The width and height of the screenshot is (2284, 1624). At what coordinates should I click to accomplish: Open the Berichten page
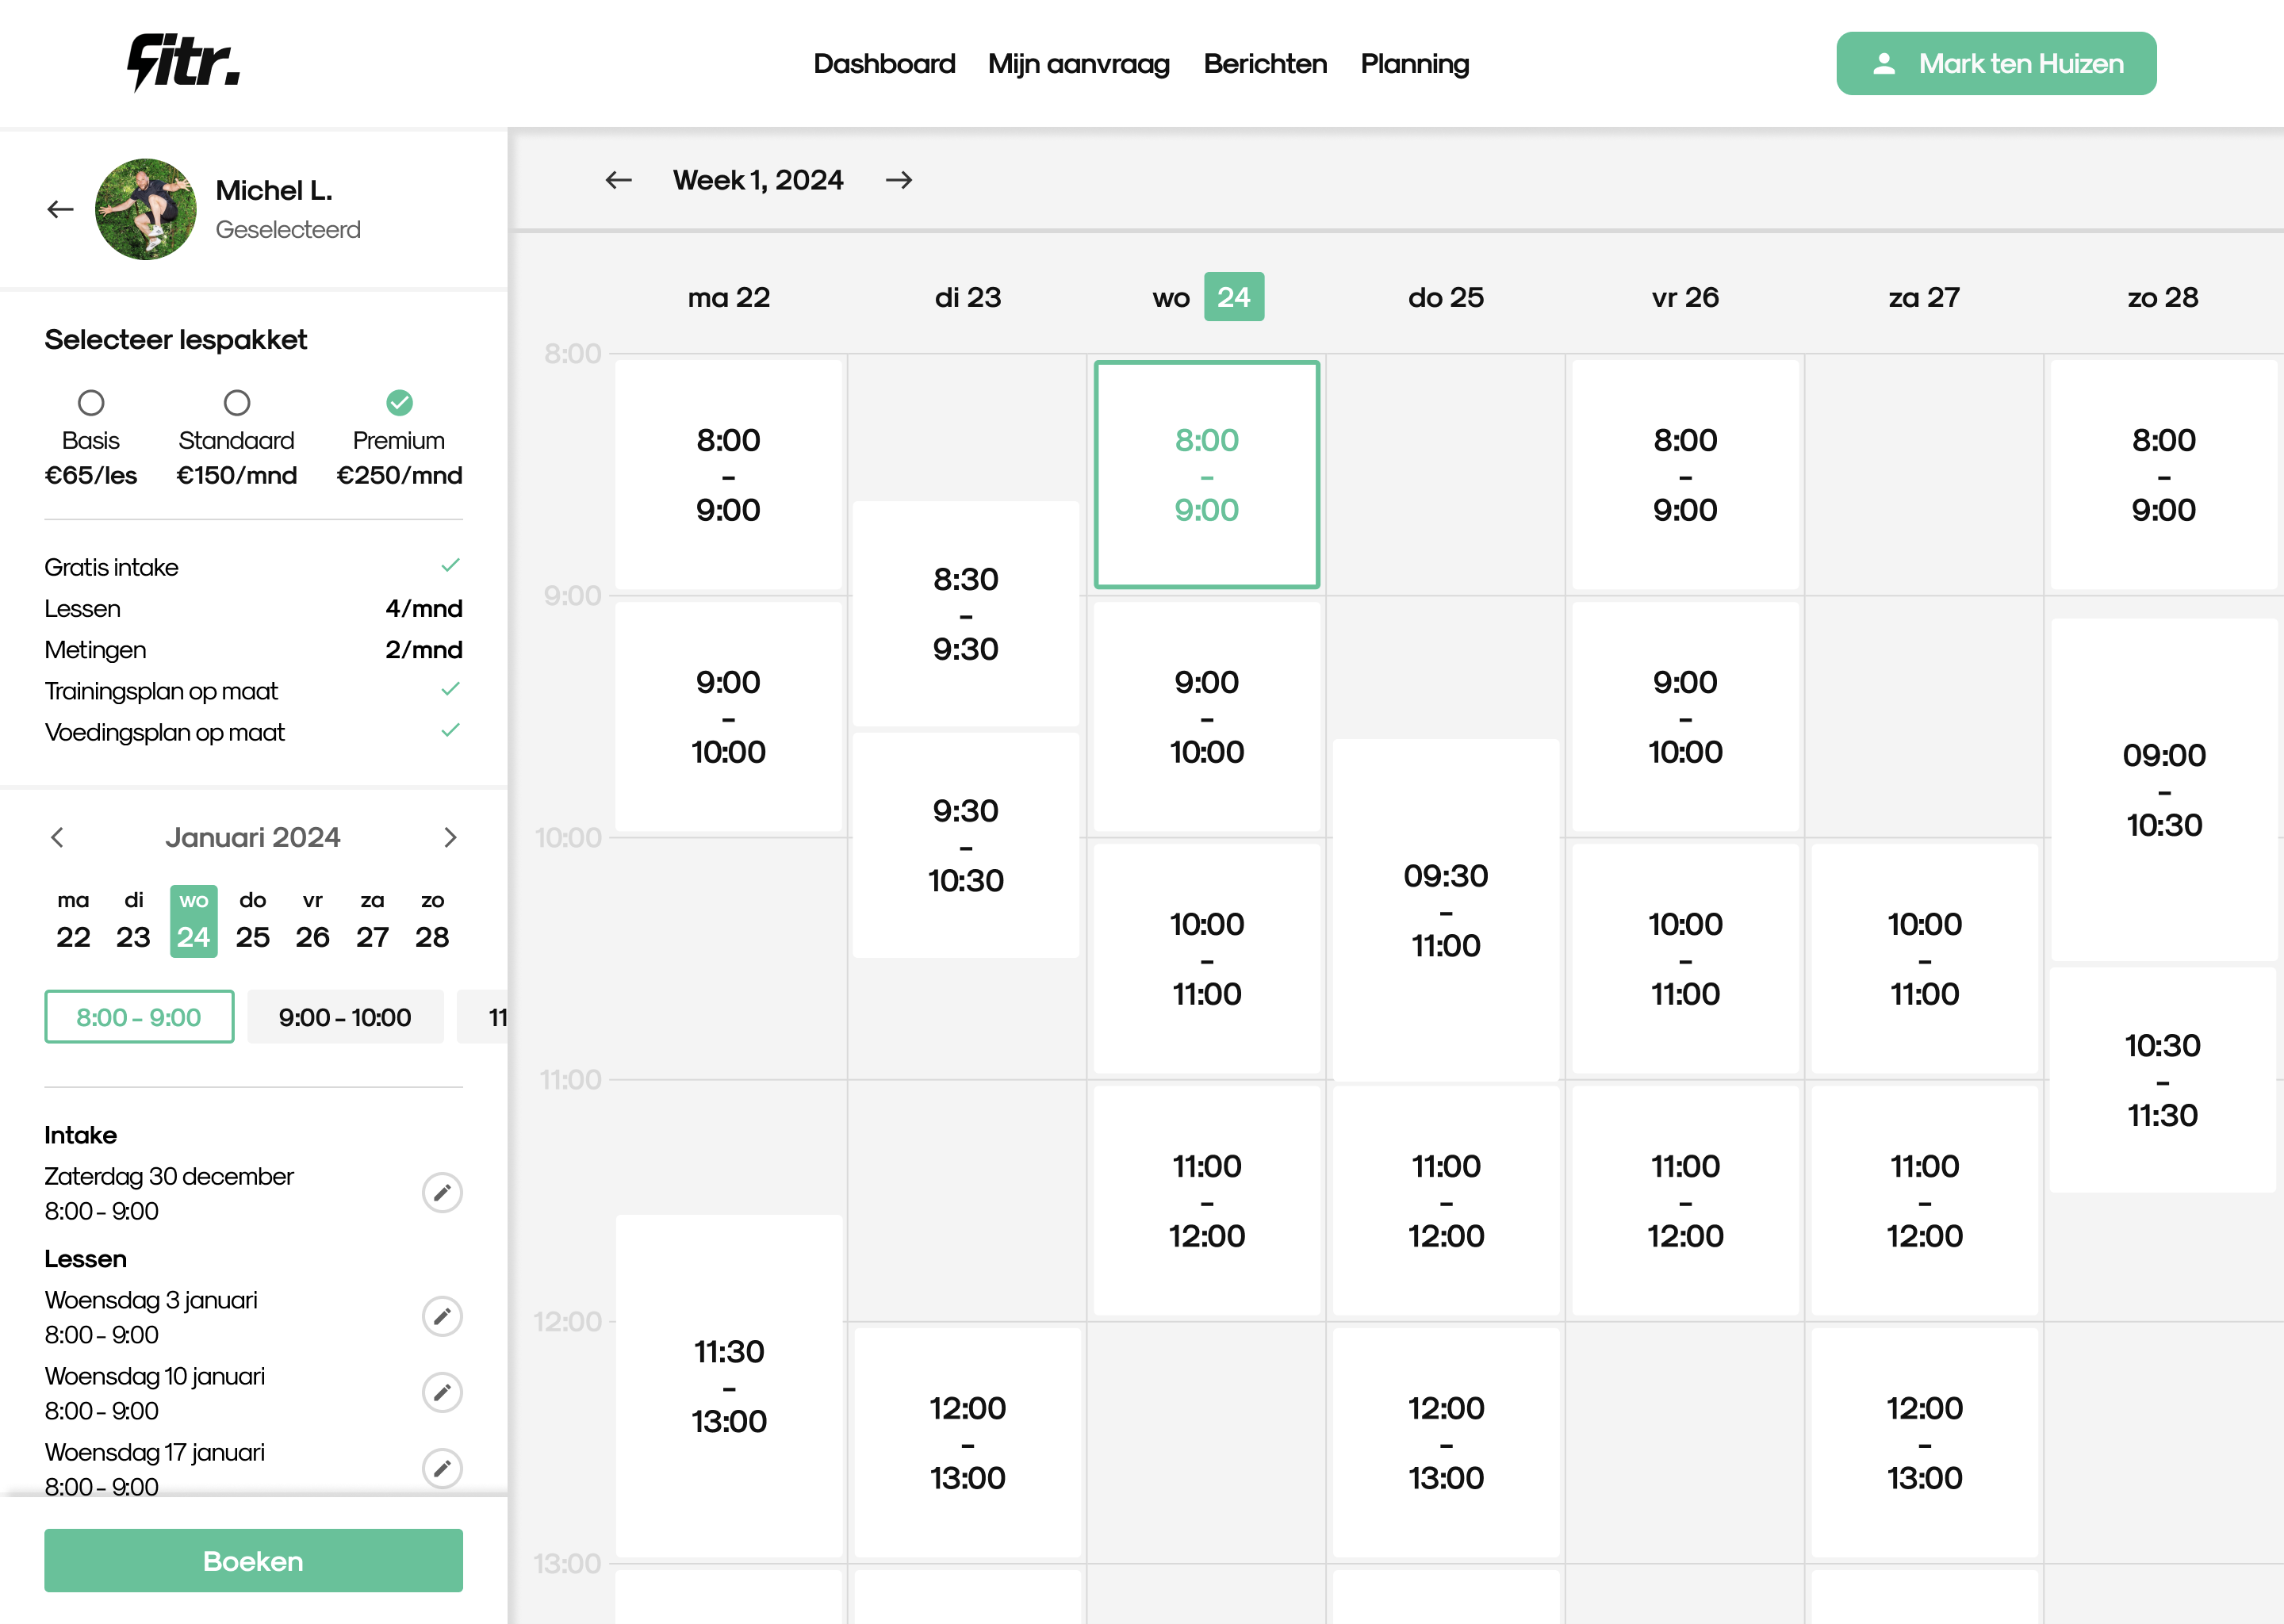(1265, 64)
